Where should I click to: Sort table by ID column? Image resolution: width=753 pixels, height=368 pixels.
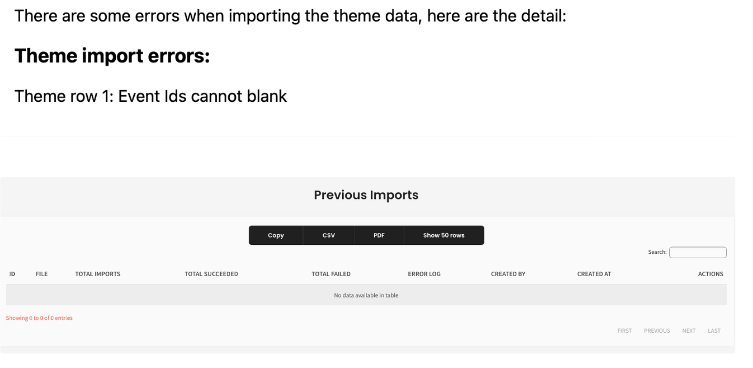[x=12, y=274]
